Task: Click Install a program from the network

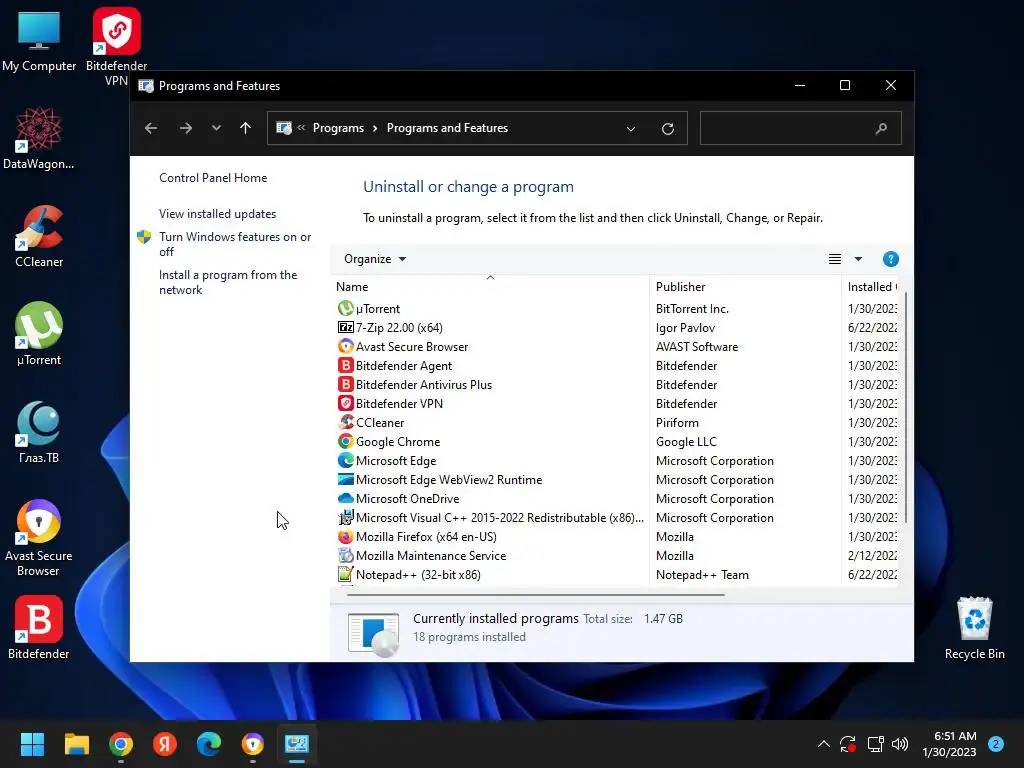Action: 228,282
